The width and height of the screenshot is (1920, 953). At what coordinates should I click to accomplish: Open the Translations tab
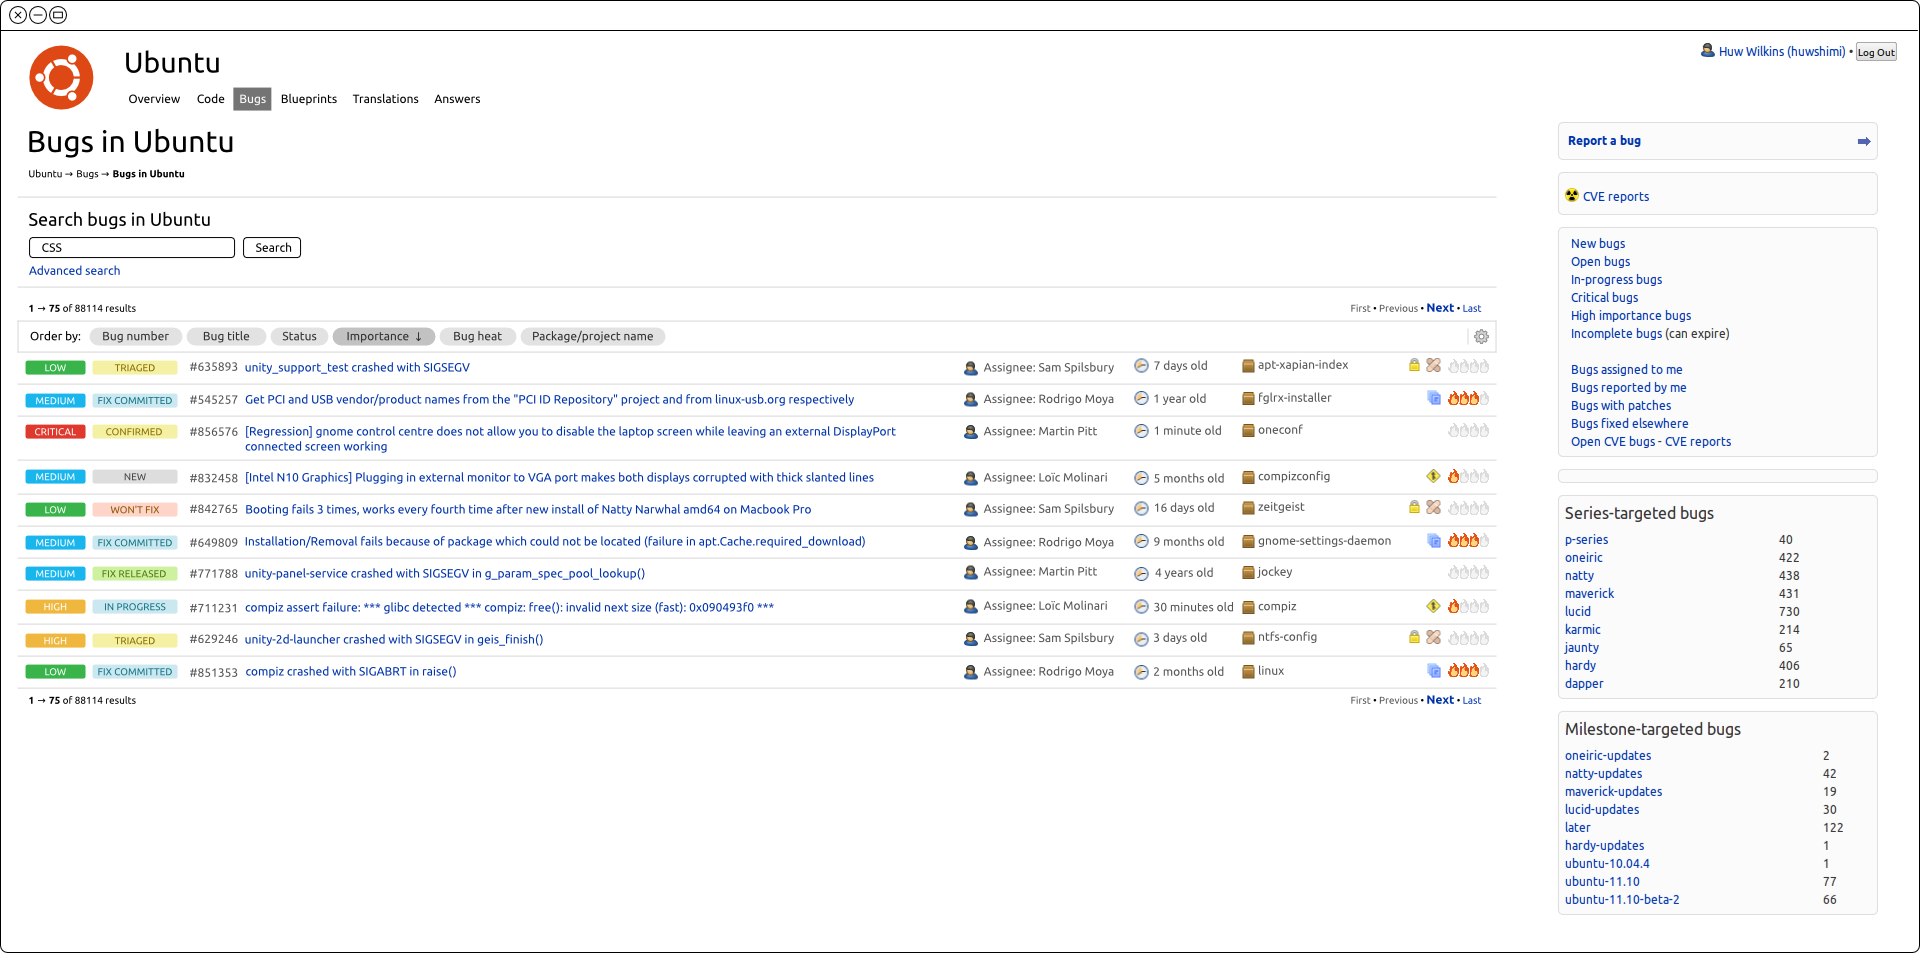(385, 99)
